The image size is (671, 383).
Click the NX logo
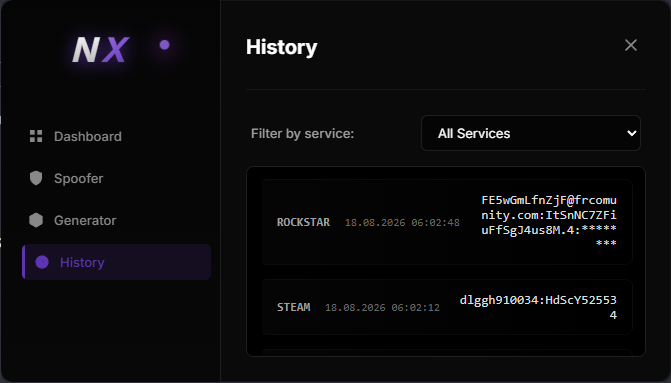[101, 49]
